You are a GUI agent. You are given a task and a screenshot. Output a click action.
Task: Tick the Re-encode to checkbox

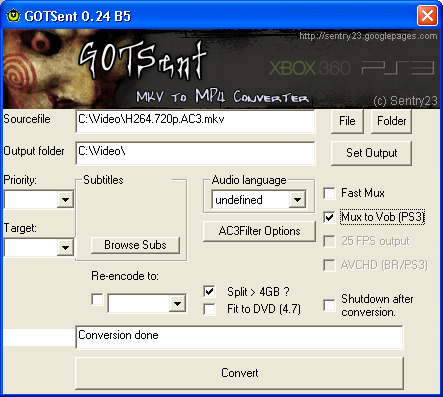97,299
